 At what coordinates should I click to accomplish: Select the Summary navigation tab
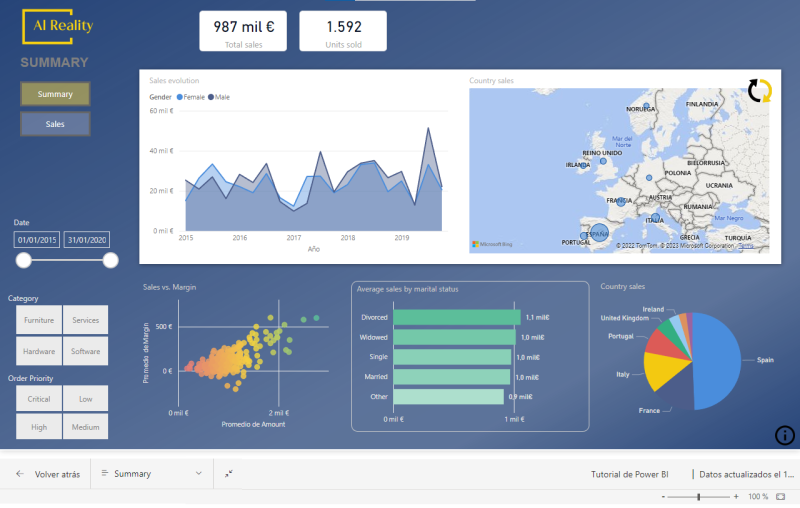(55, 94)
